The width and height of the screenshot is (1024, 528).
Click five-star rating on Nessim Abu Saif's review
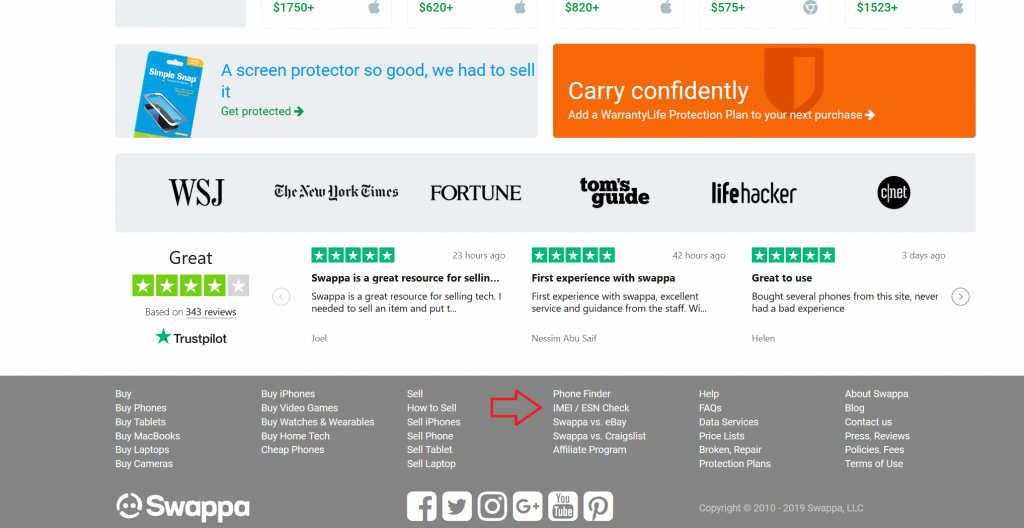[573, 255]
